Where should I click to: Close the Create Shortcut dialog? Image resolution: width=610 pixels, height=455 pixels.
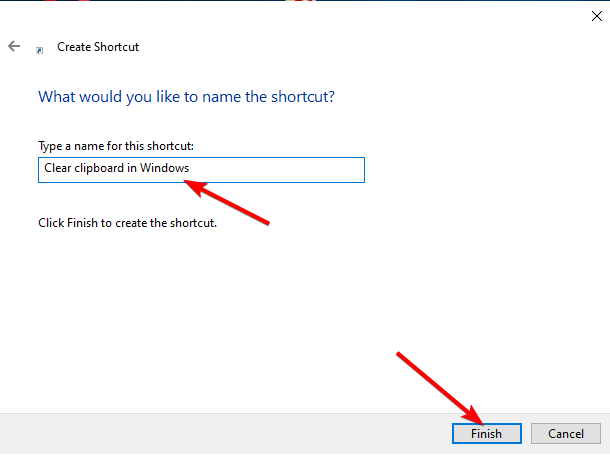pyautogui.click(x=596, y=16)
